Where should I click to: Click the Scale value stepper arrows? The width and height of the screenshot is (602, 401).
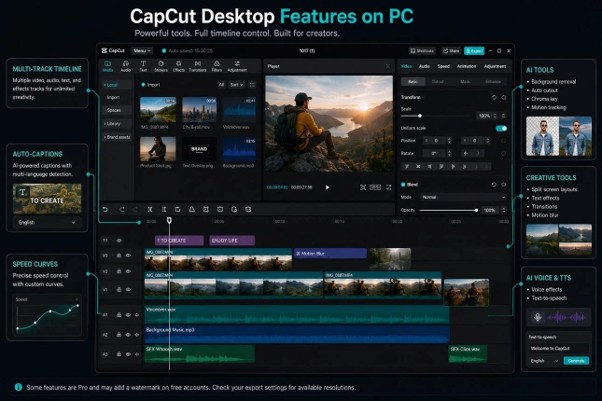point(494,116)
